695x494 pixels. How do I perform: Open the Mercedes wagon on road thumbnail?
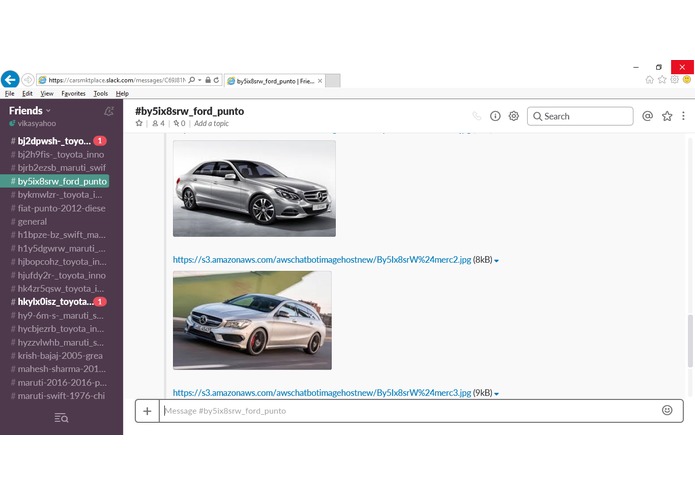(252, 320)
